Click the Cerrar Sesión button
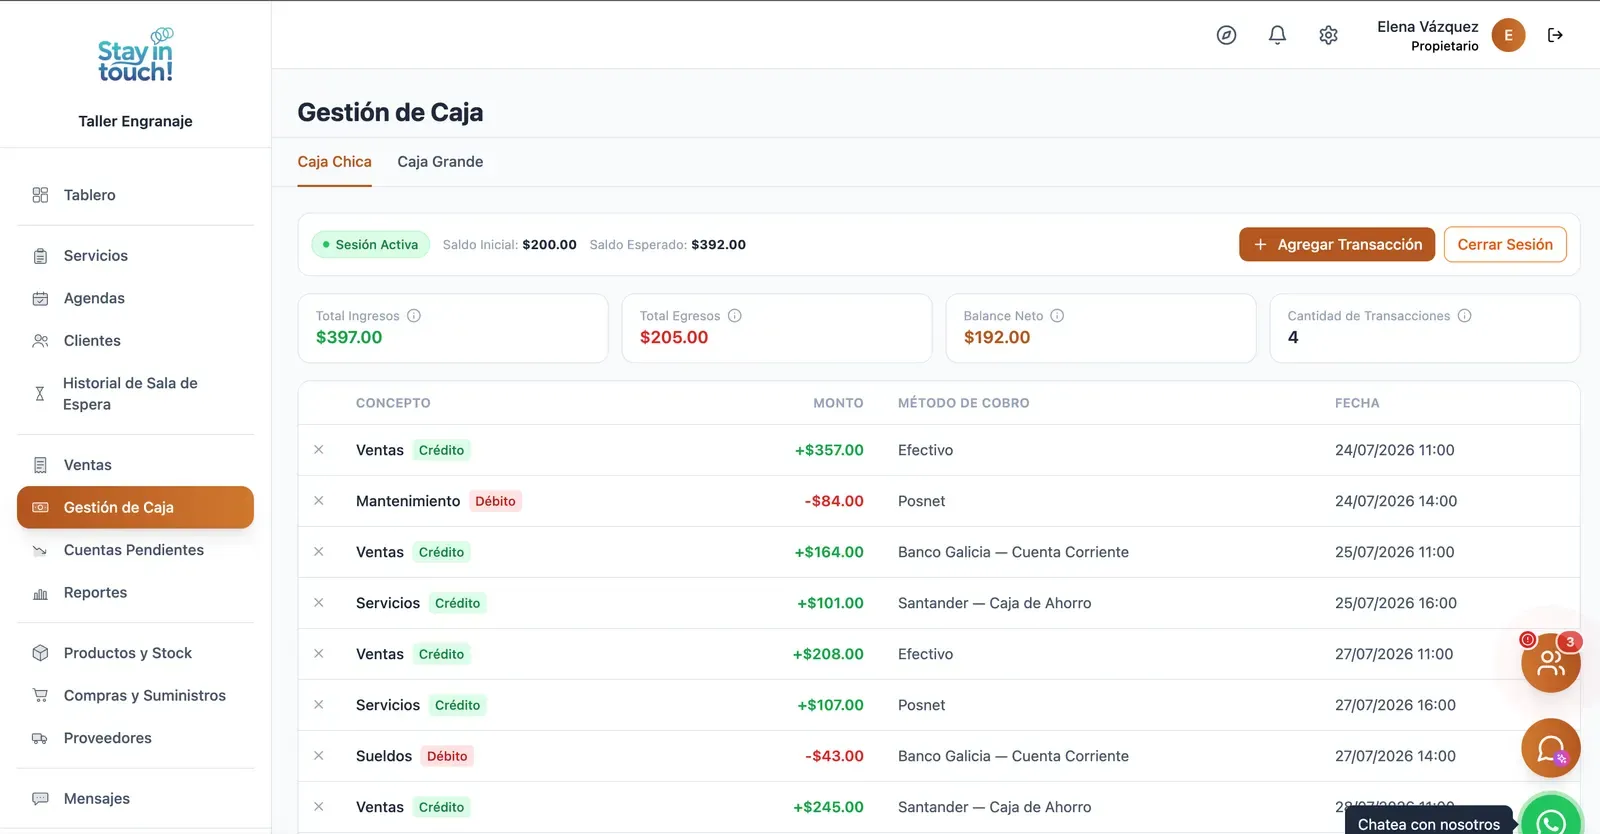The image size is (1600, 834). pos(1505,245)
